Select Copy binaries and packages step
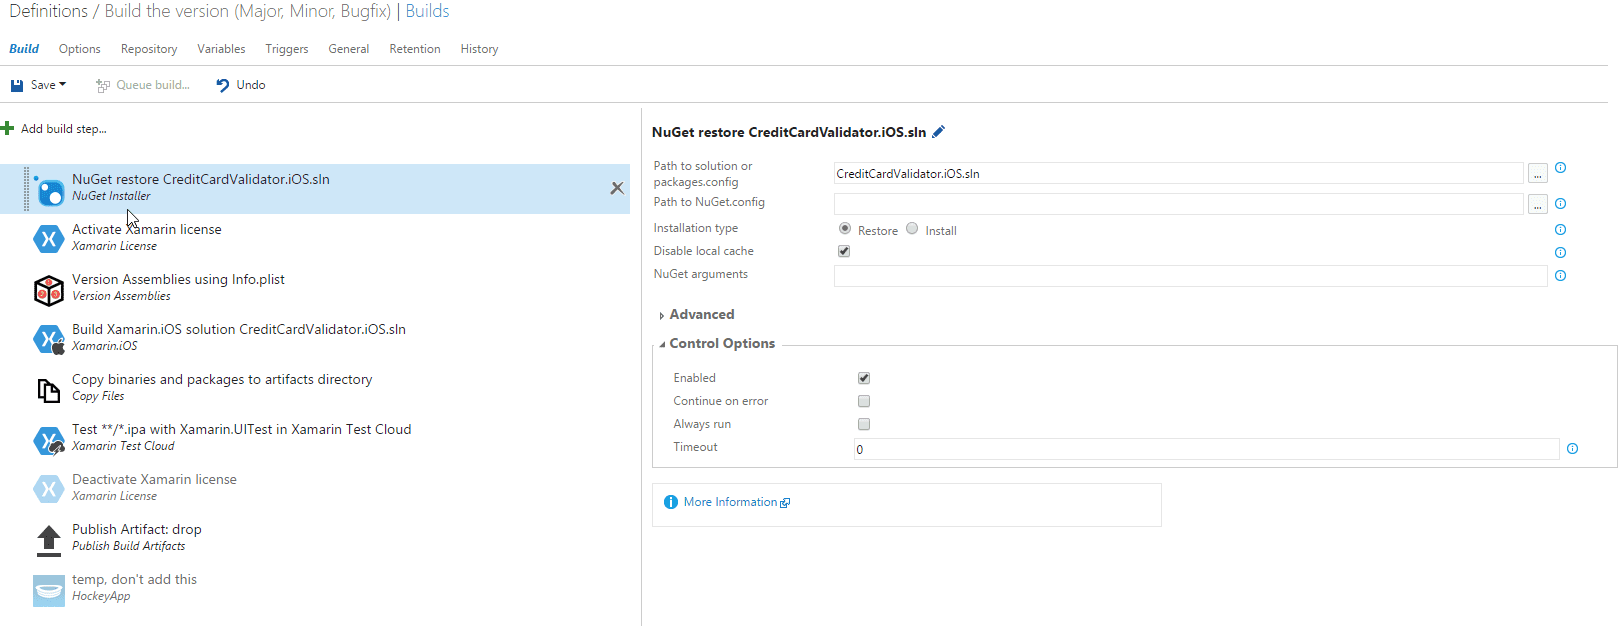The height and width of the screenshot is (626, 1618). tap(315, 389)
